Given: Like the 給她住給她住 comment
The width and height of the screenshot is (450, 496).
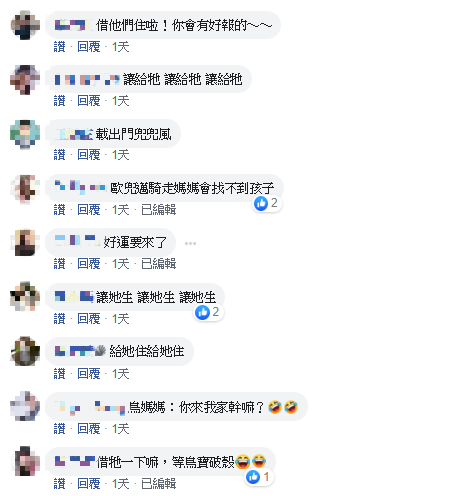Looking at the screenshot, I should click(60, 374).
